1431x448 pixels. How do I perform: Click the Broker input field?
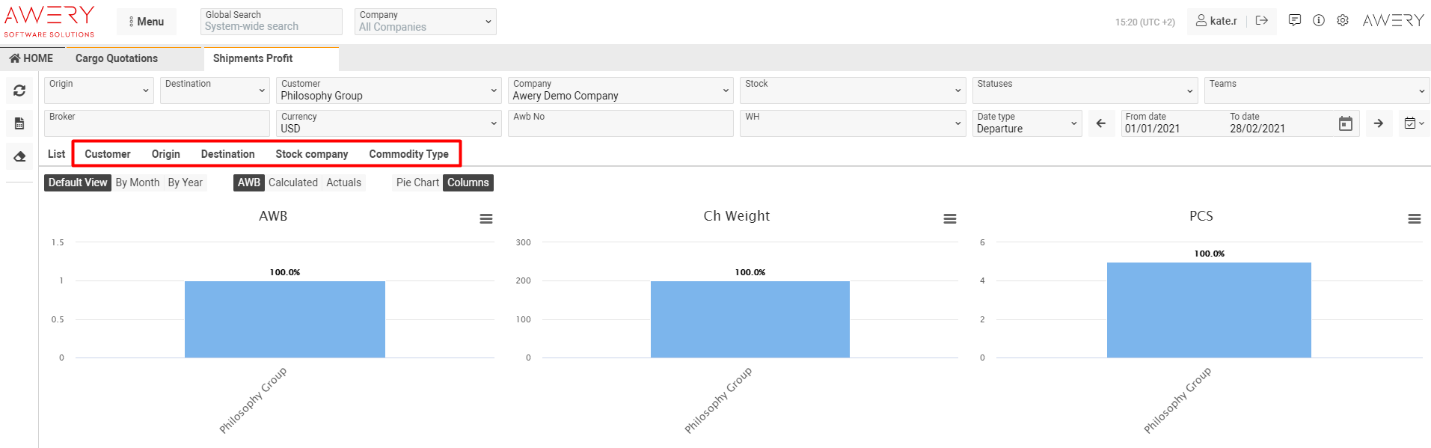coord(156,123)
